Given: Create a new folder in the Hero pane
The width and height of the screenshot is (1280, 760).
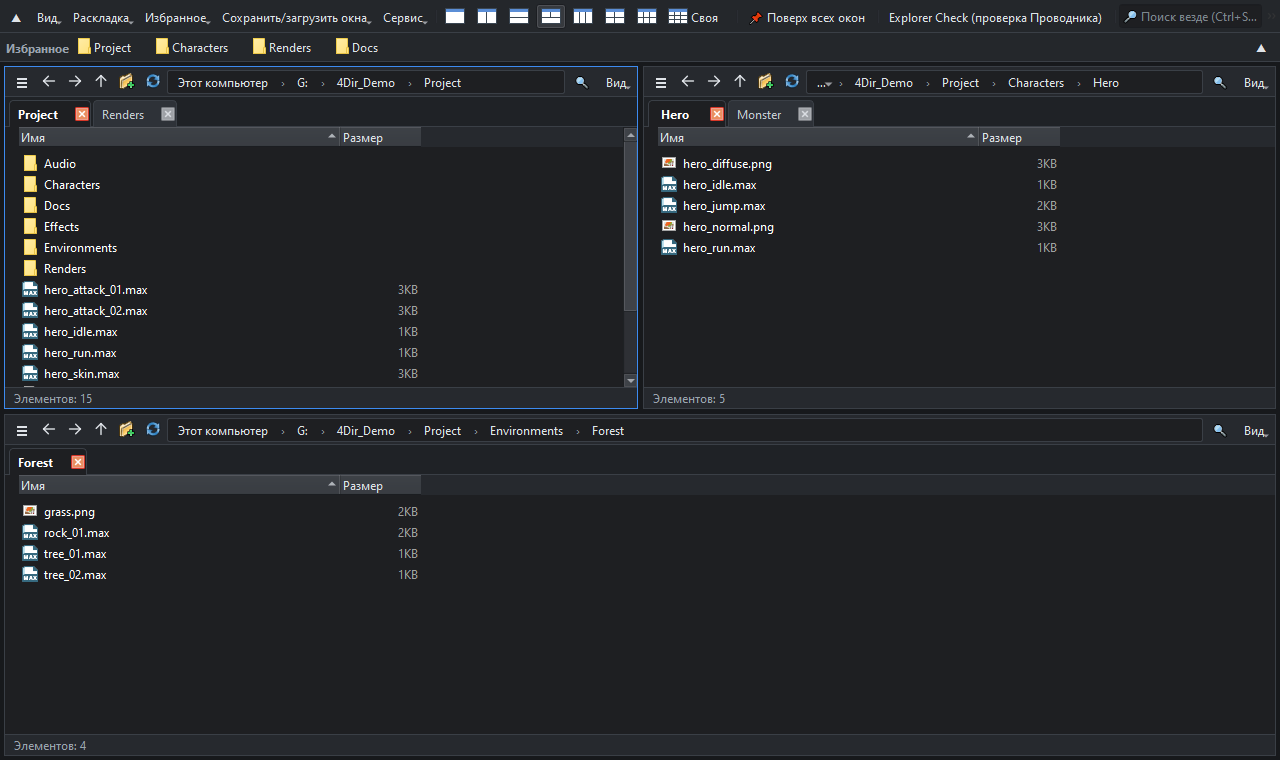Looking at the screenshot, I should (x=766, y=82).
